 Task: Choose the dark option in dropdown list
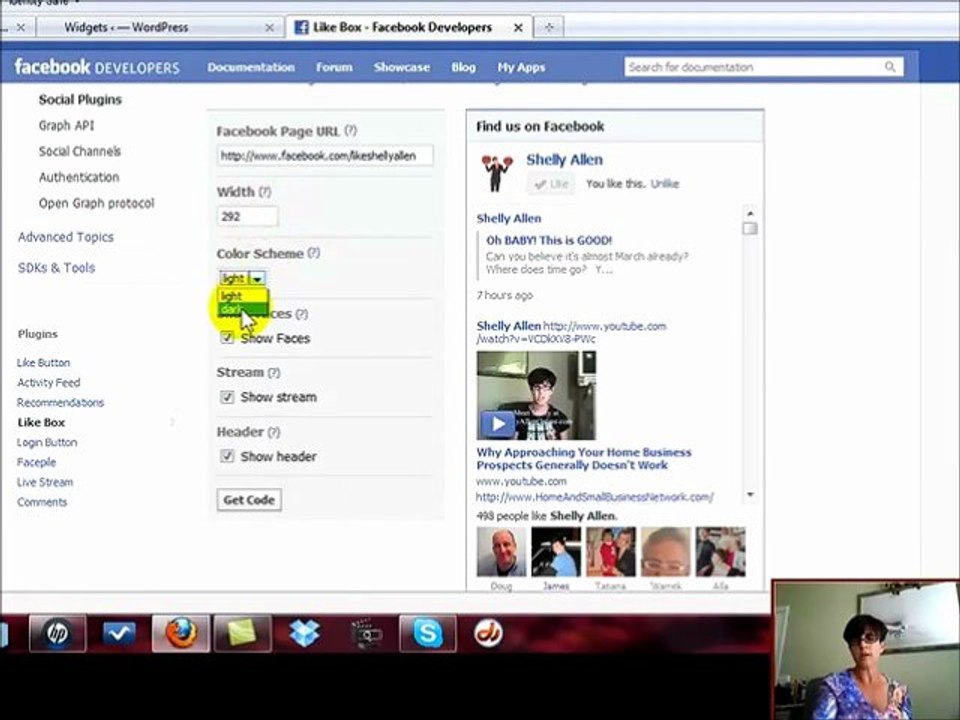click(243, 309)
